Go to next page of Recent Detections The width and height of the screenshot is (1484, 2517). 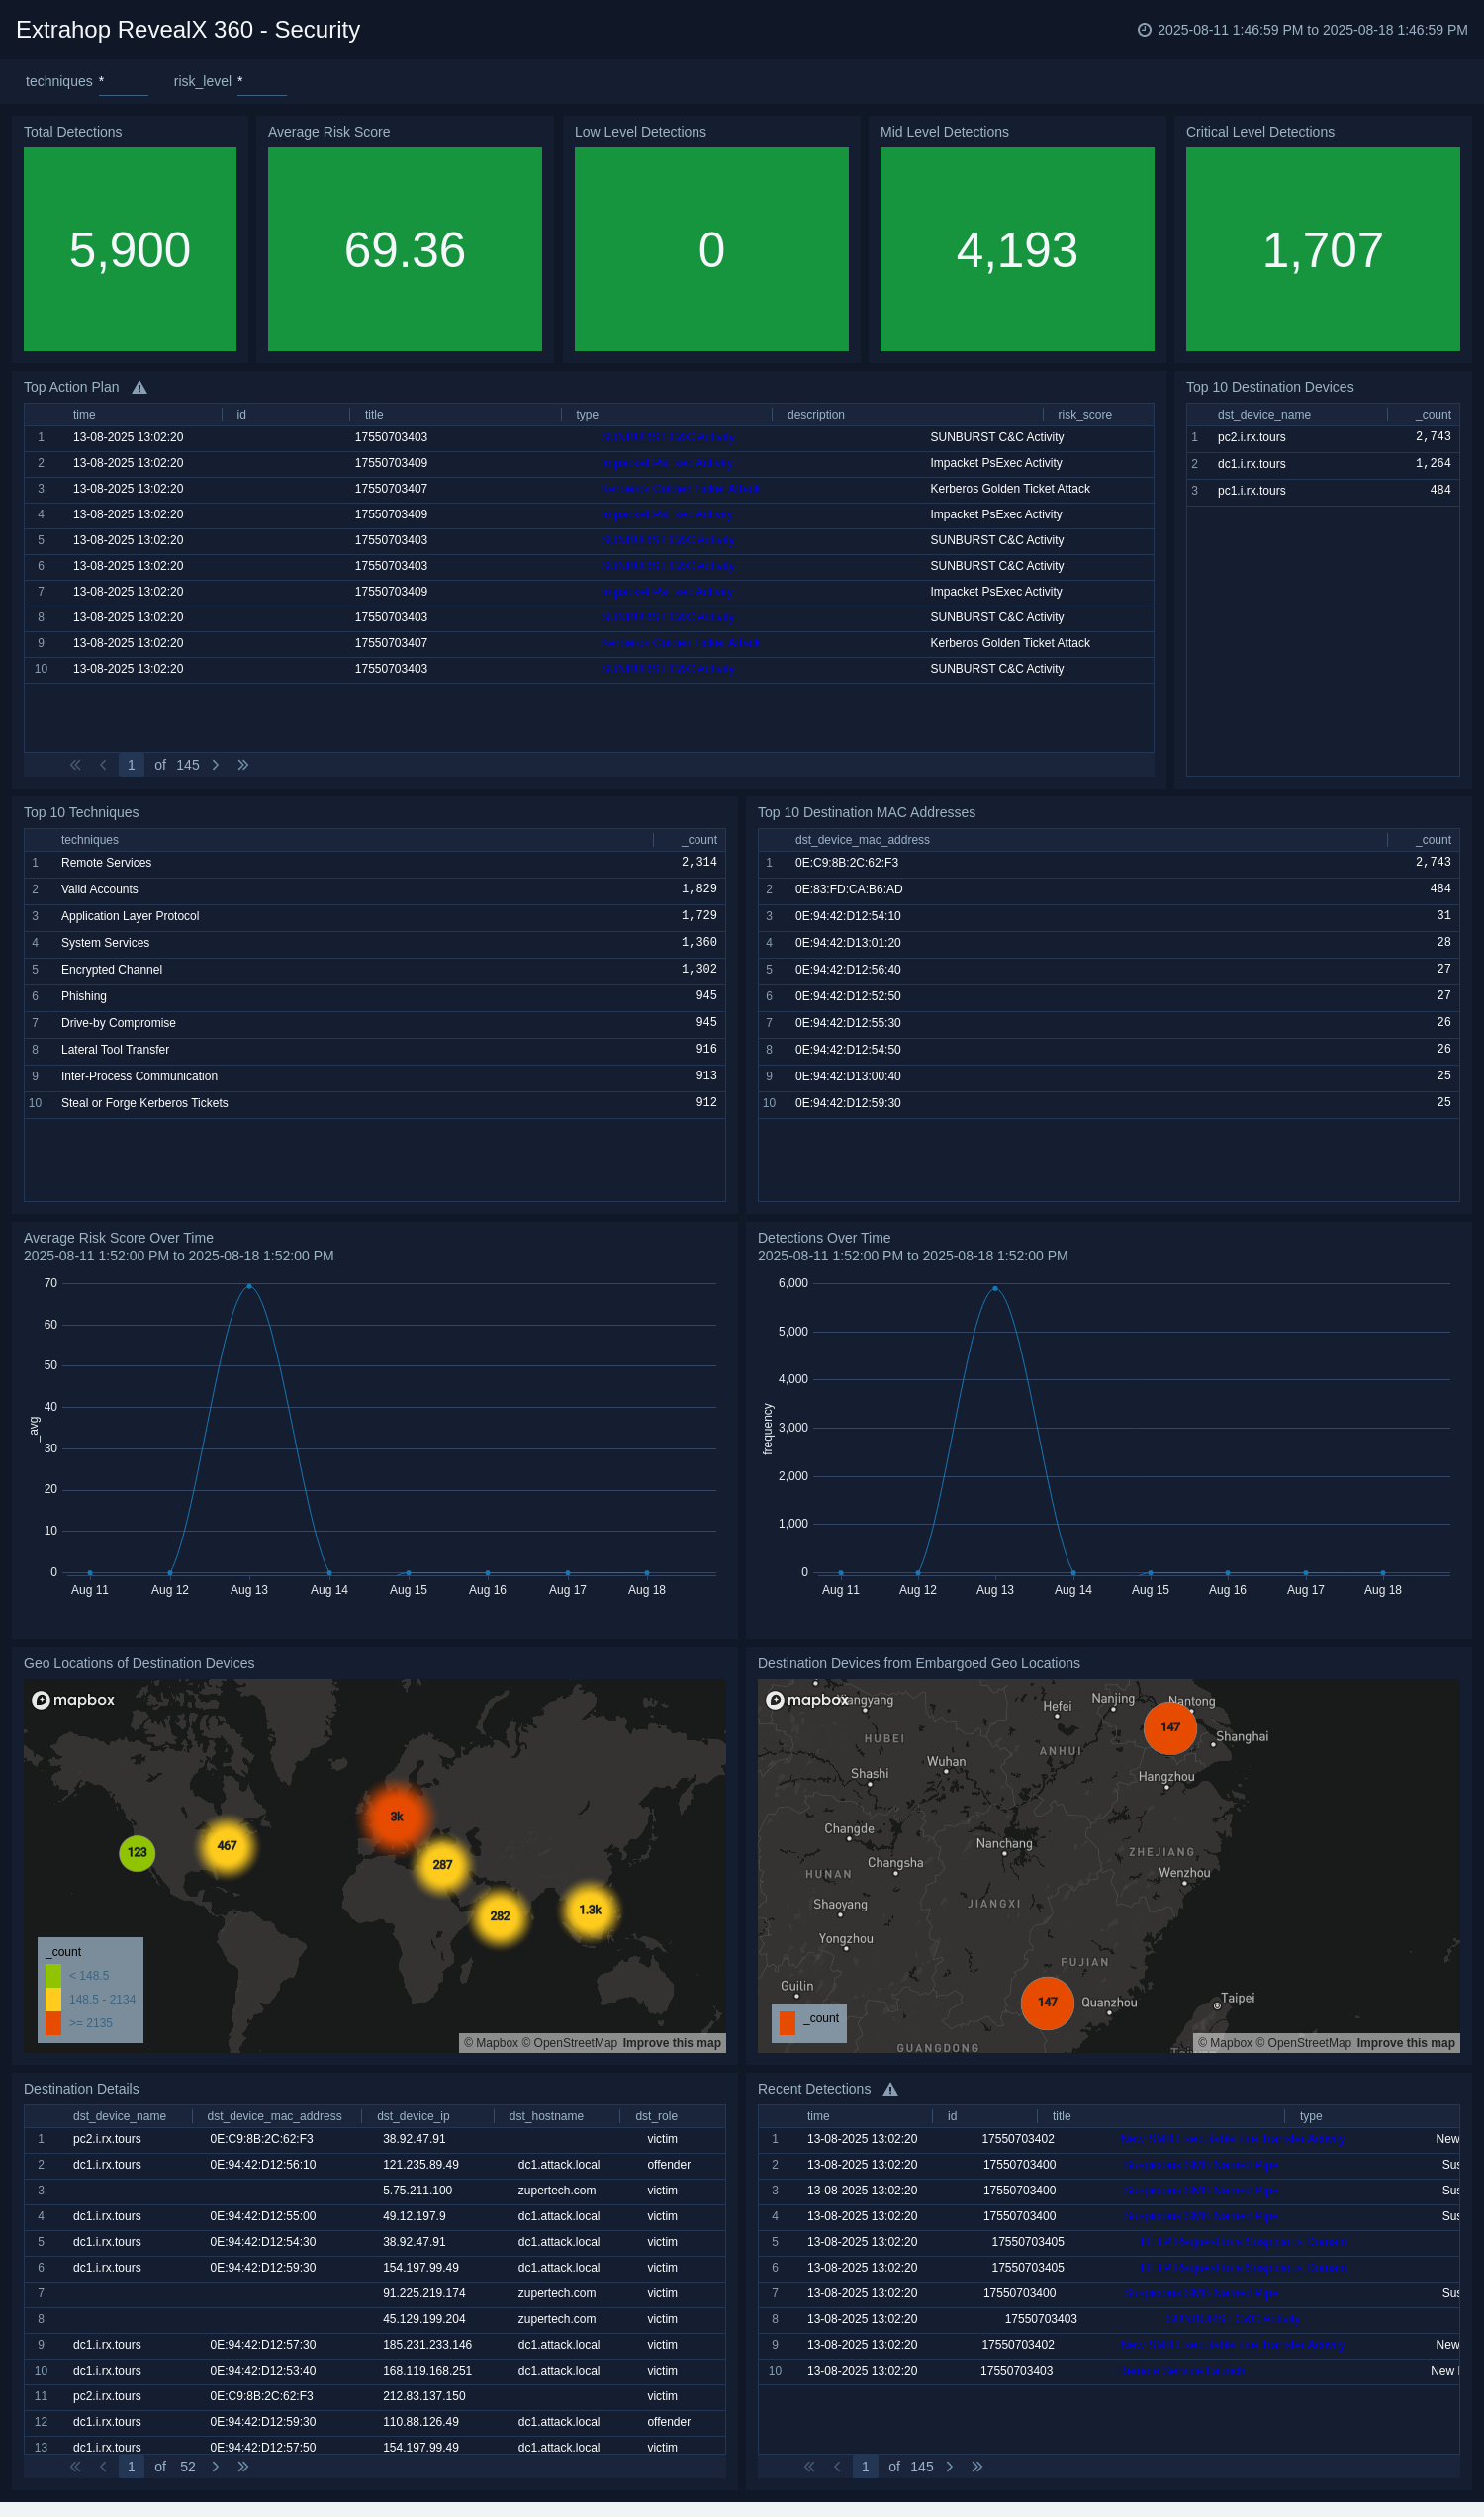(949, 2467)
